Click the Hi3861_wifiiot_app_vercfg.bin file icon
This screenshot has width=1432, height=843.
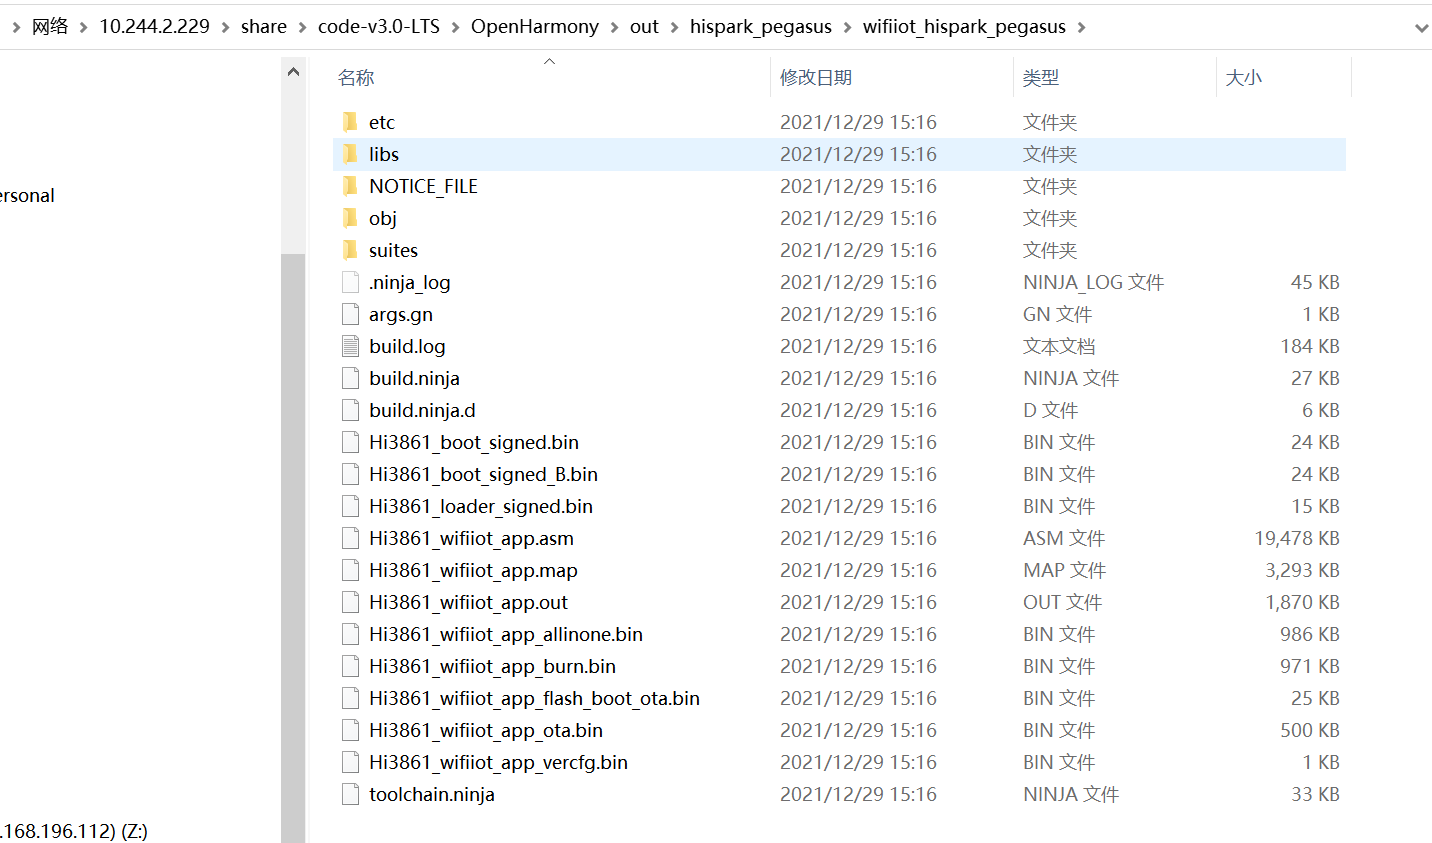[x=350, y=762]
